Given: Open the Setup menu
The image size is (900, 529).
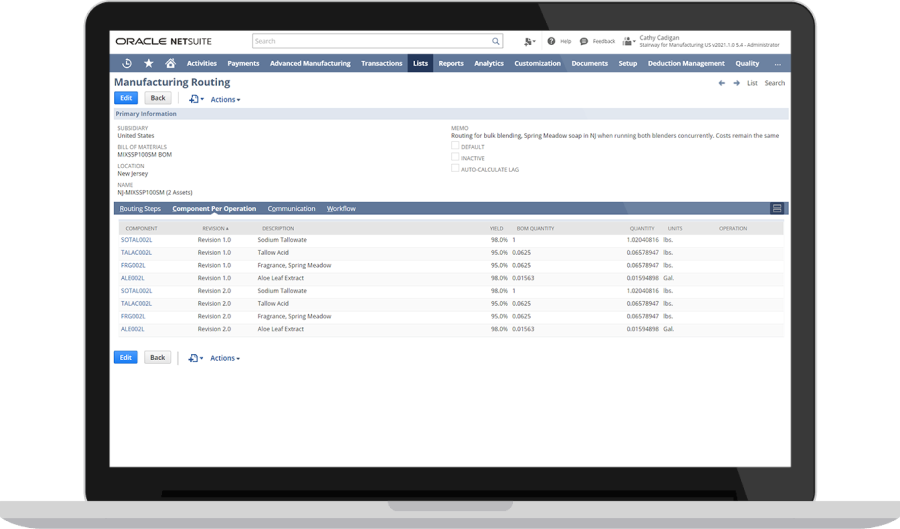Looking at the screenshot, I should [x=628, y=64].
